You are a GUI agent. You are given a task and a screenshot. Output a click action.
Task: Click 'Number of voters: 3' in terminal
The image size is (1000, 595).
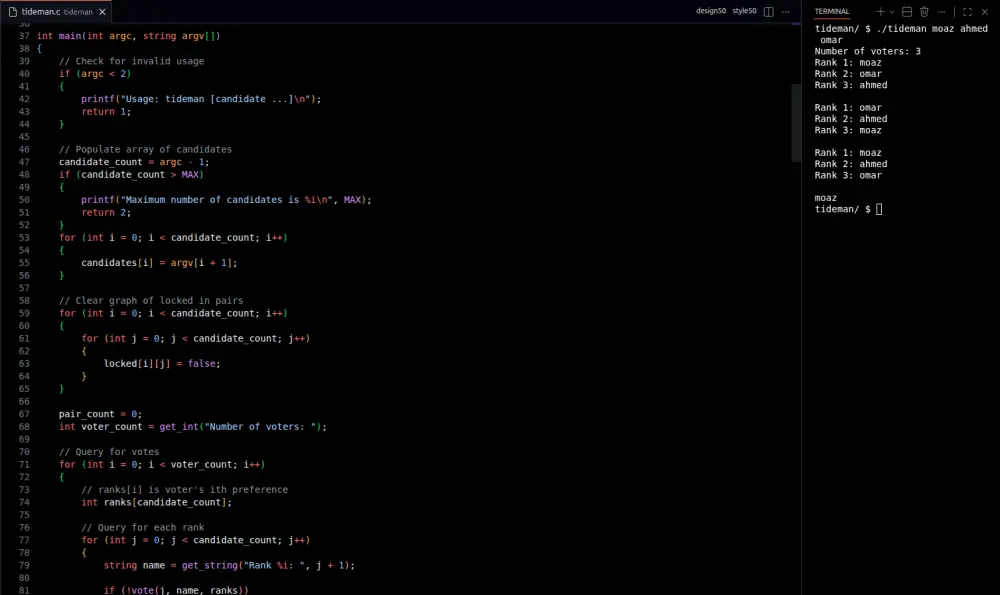(x=867, y=51)
